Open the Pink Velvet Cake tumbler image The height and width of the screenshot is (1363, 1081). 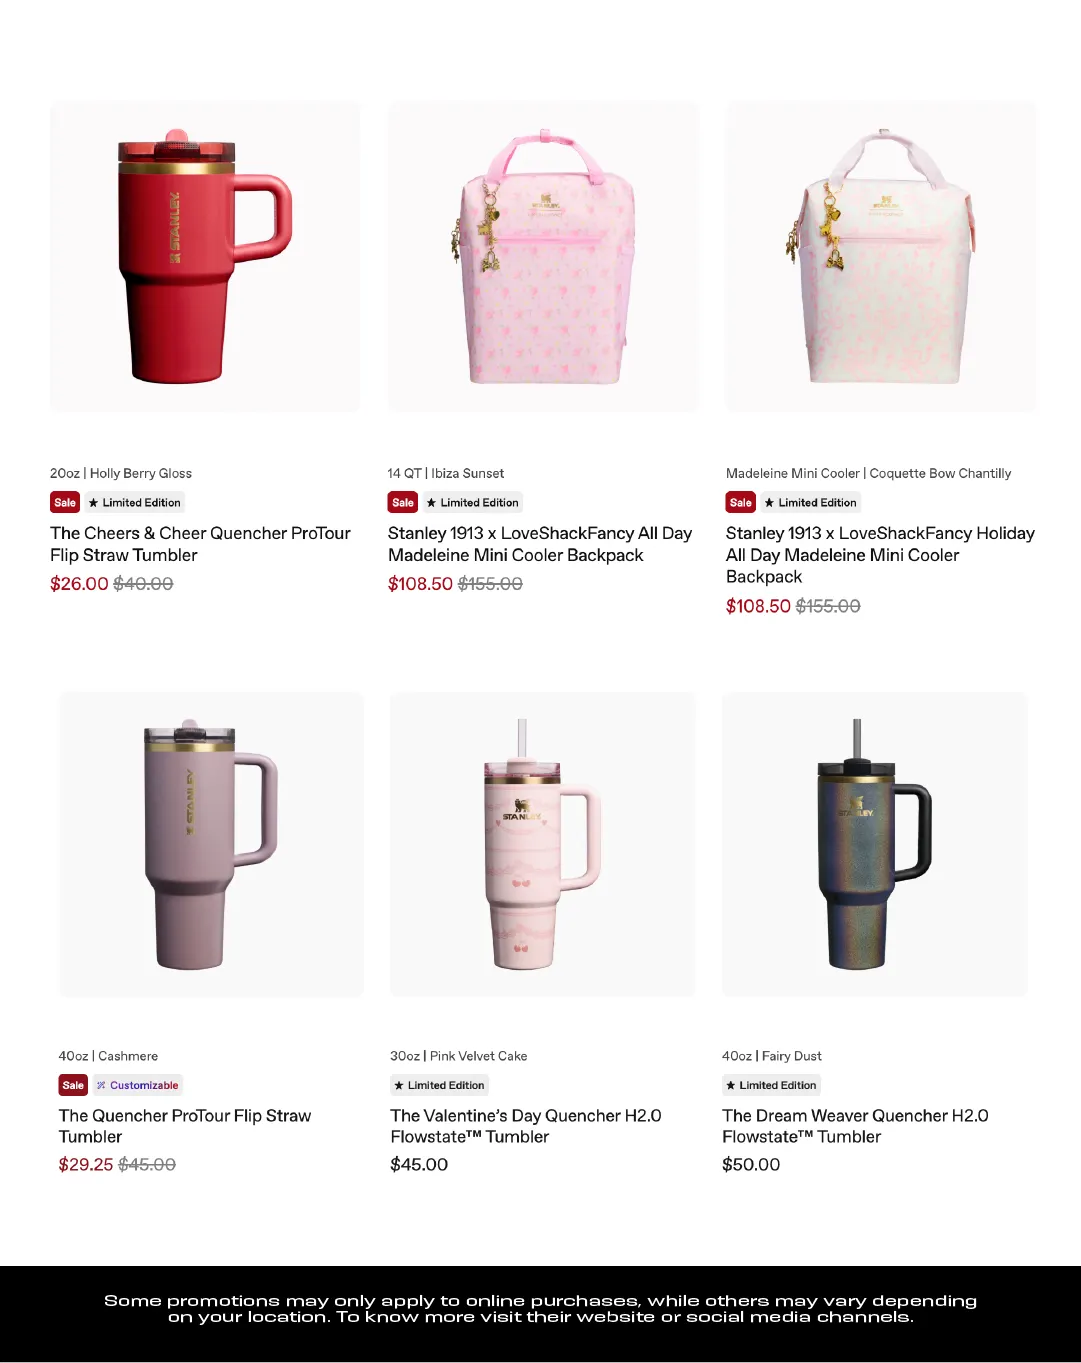(x=543, y=844)
